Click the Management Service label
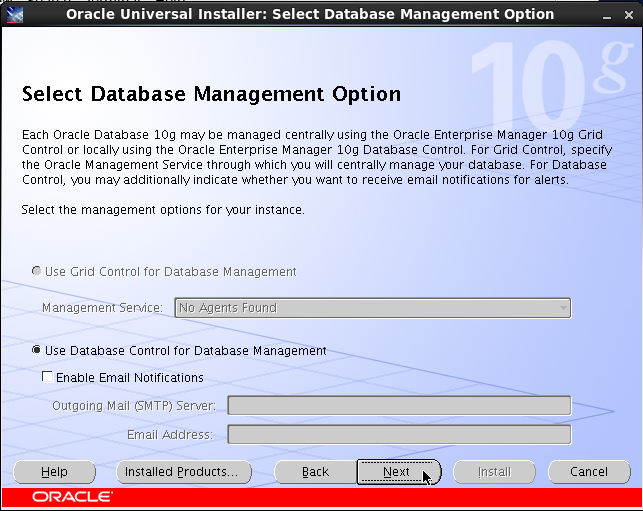This screenshot has height=511, width=643. (x=103, y=308)
